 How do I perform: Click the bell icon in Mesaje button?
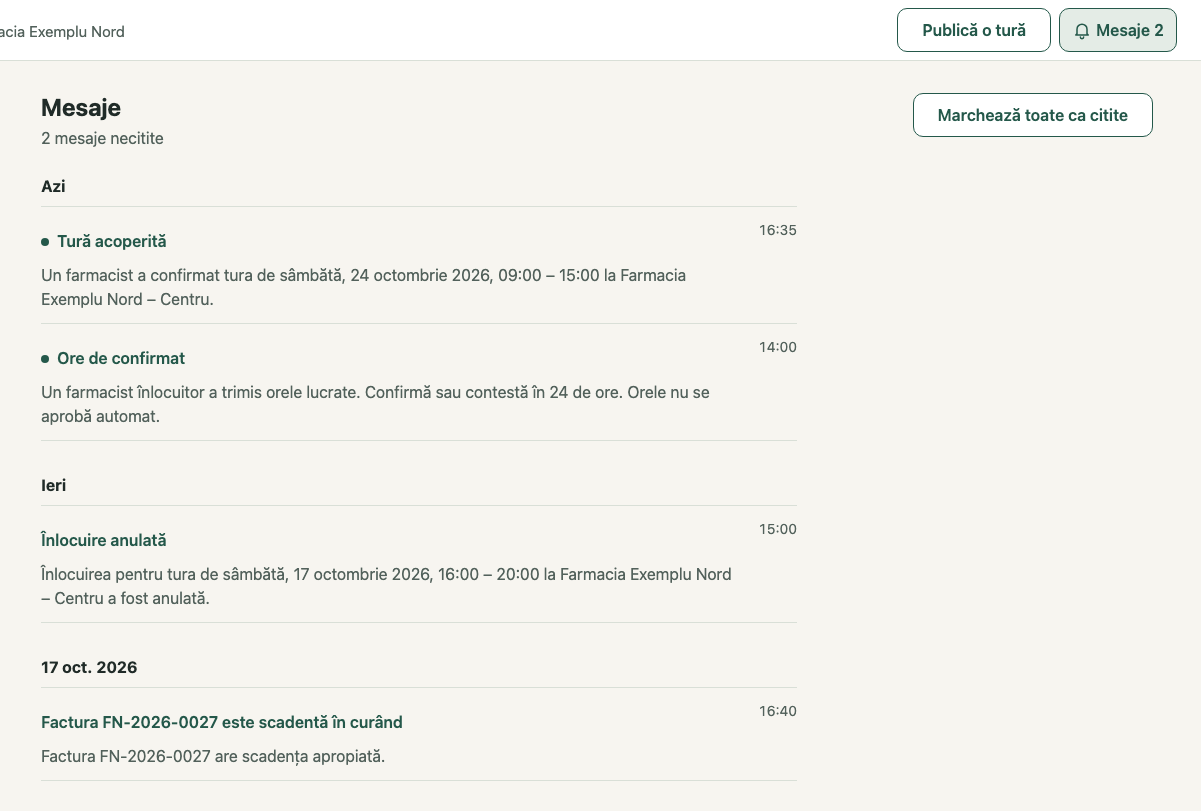(1081, 31)
